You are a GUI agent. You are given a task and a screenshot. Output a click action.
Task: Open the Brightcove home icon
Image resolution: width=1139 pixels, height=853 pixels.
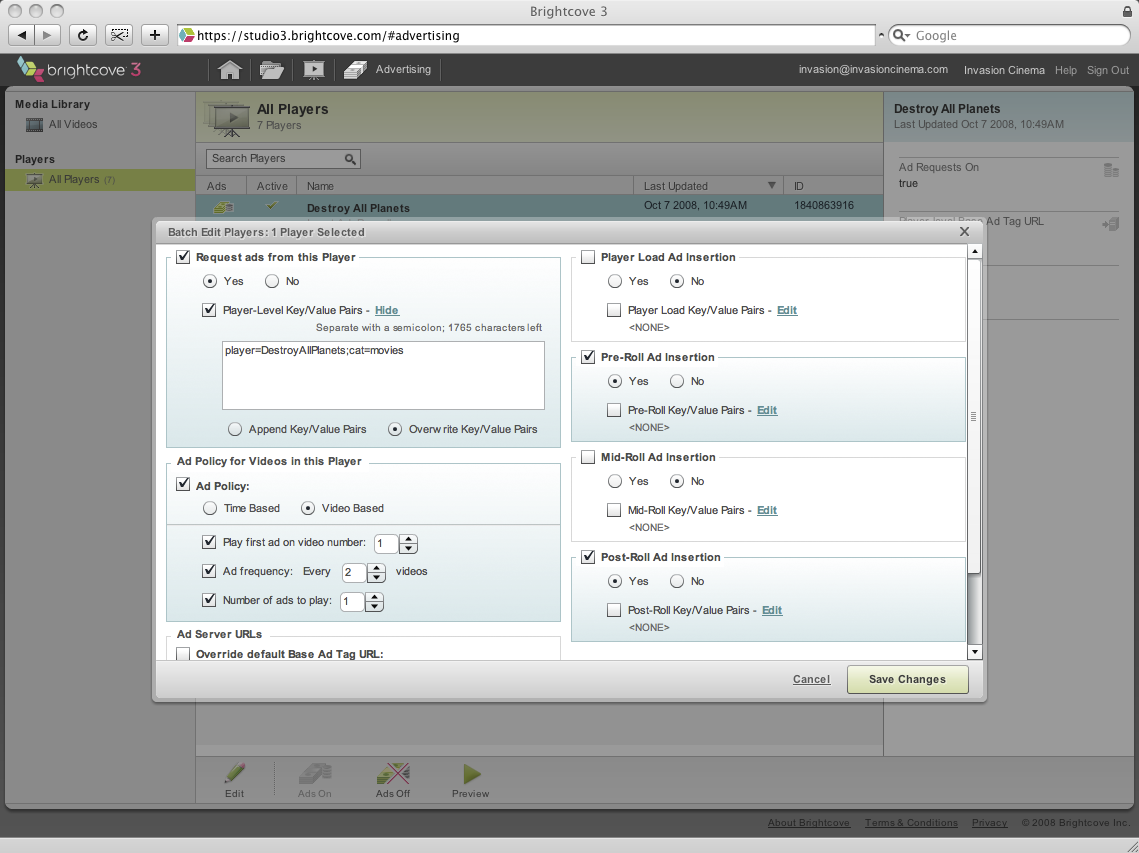(230, 70)
